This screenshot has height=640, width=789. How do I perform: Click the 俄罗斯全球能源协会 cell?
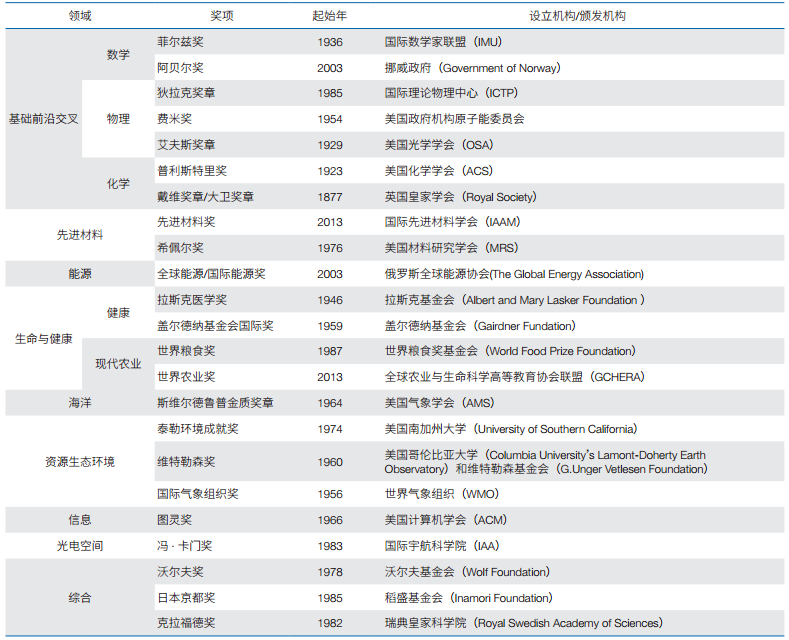click(x=514, y=274)
